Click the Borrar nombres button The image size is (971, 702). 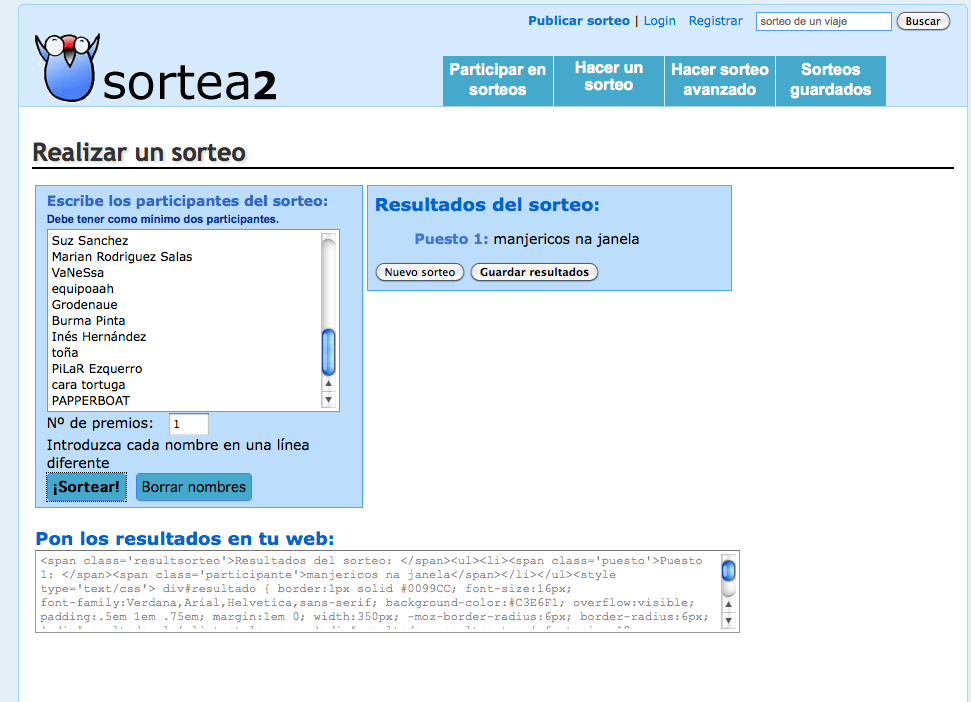pos(194,487)
